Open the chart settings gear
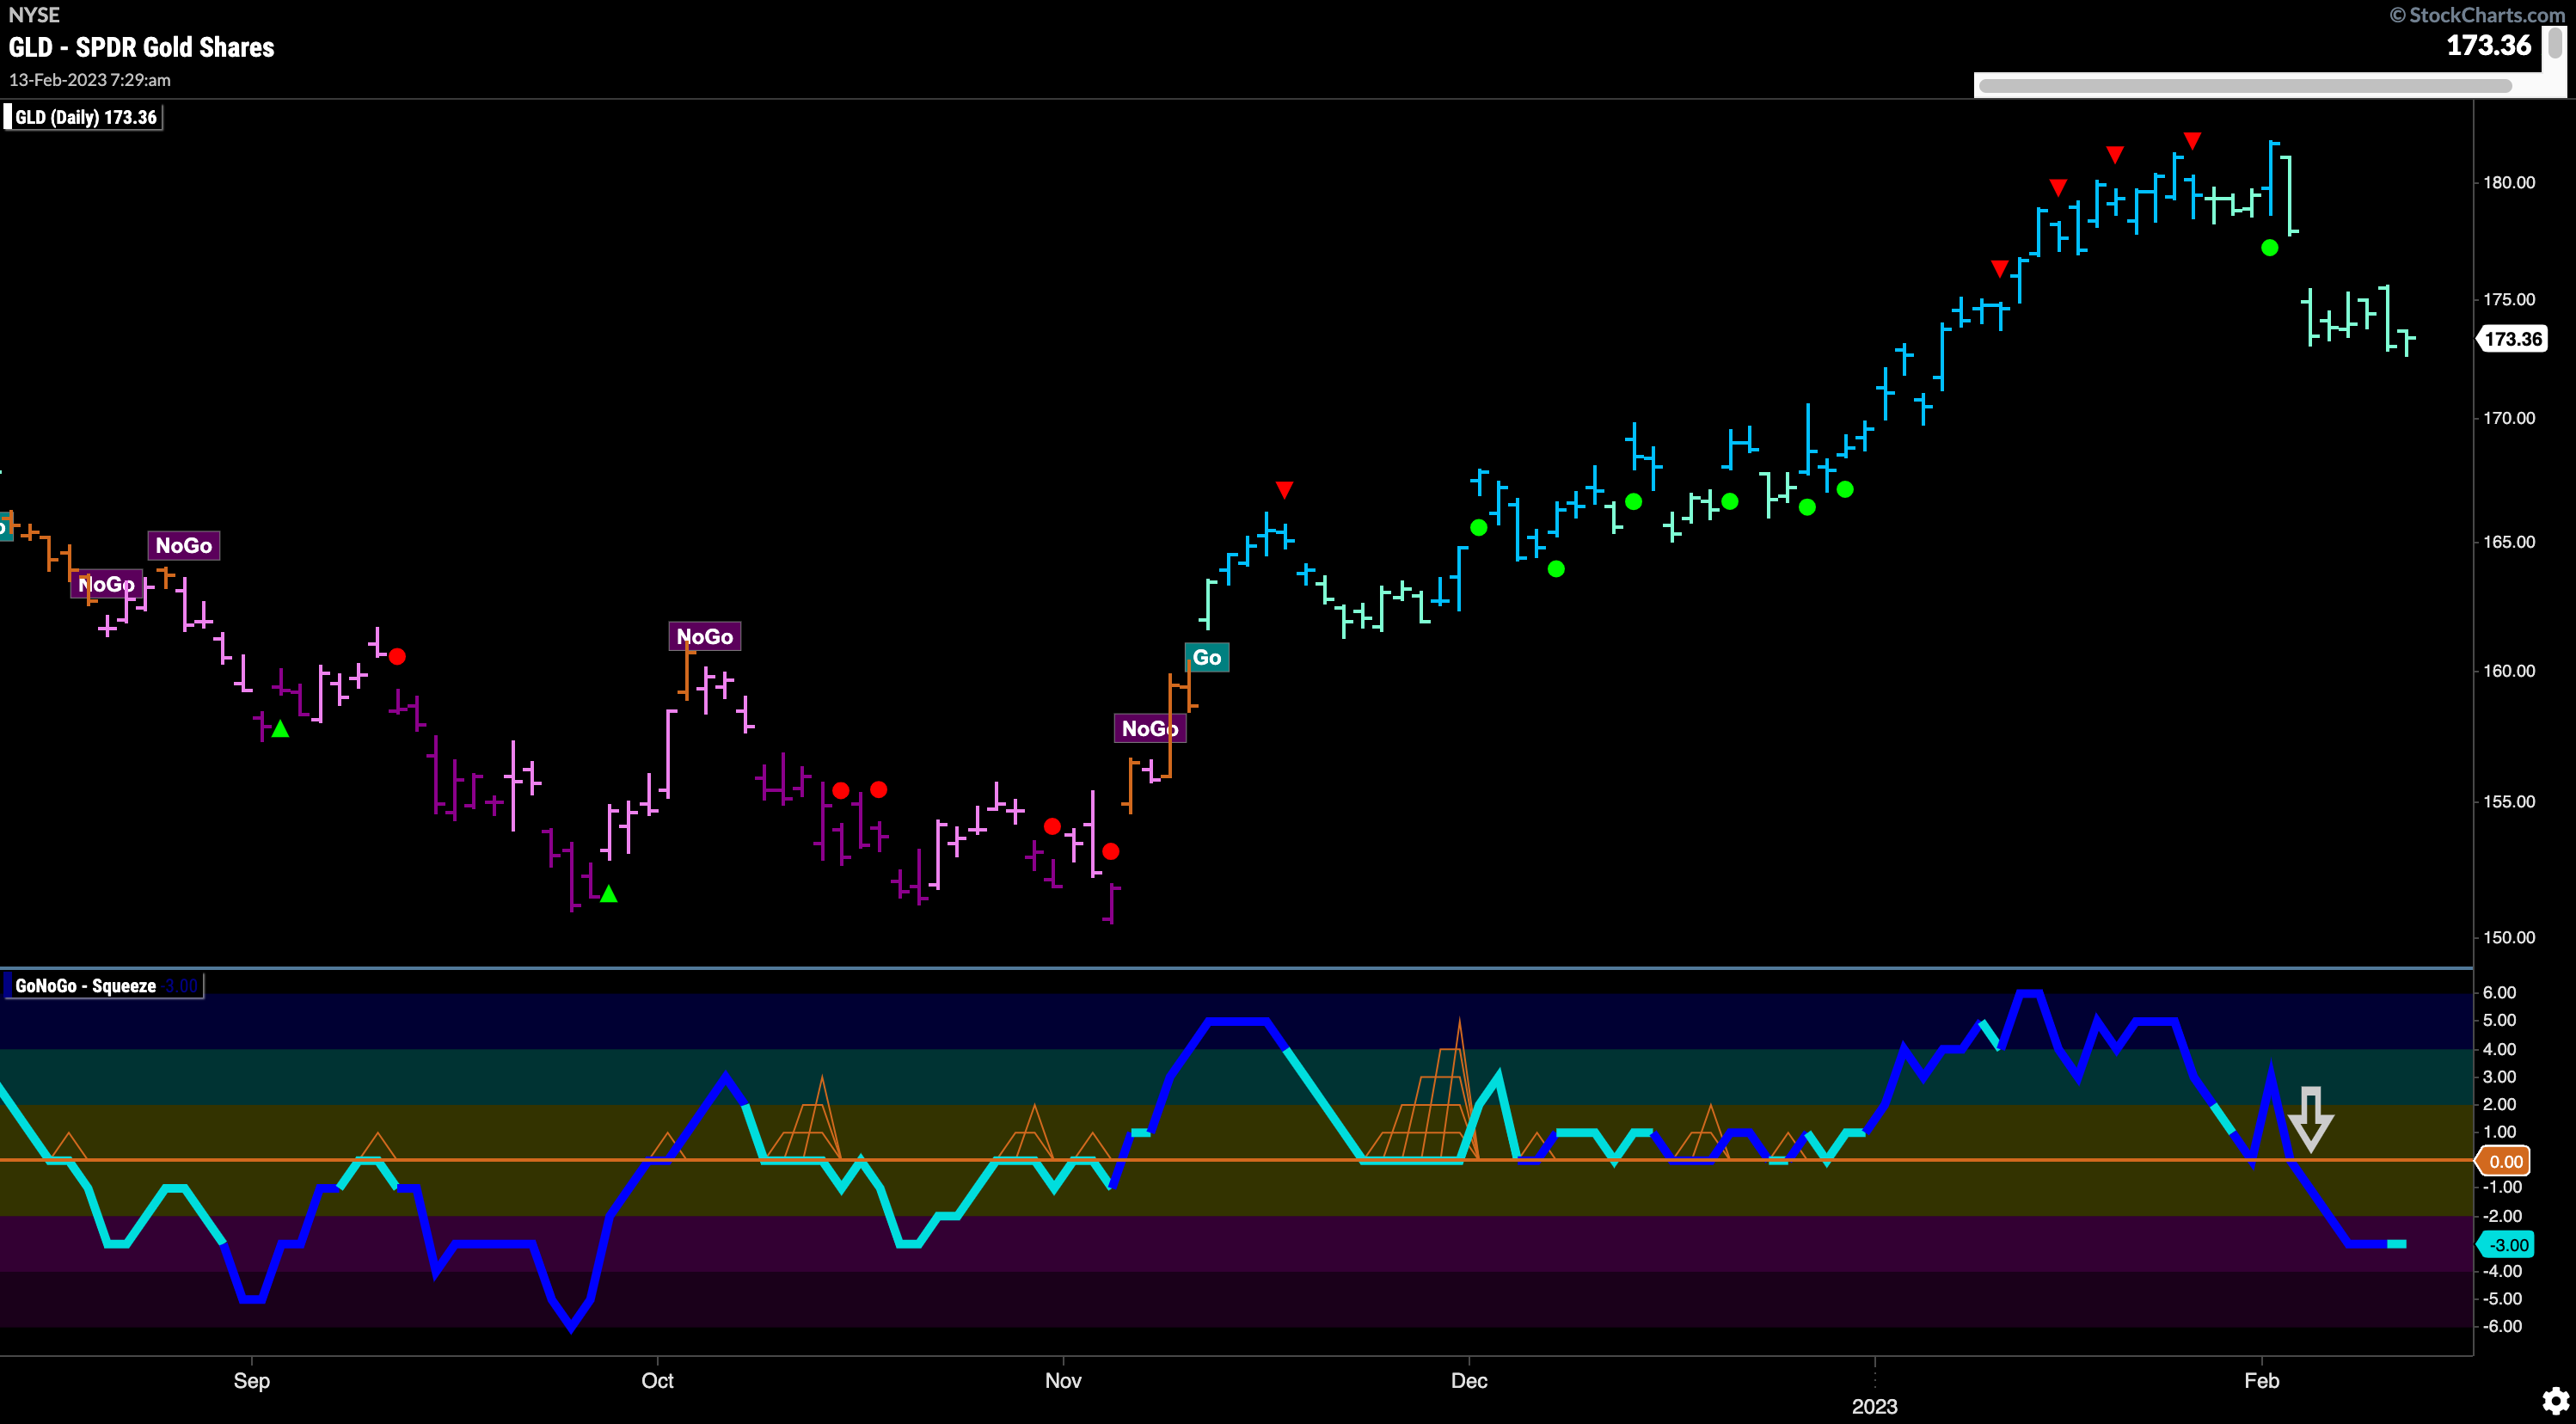 [x=2555, y=1400]
